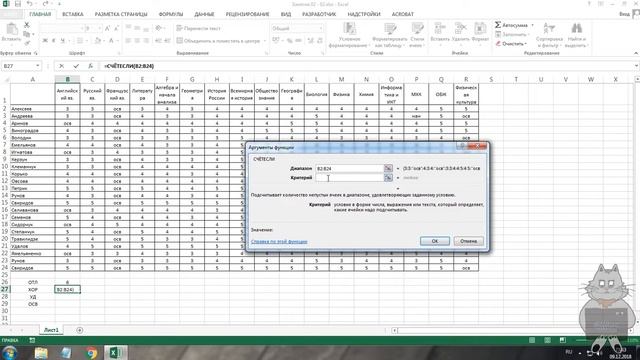Click the Insert cells (Вставить) icon
Screen dimensions: 640x360
[440, 29]
